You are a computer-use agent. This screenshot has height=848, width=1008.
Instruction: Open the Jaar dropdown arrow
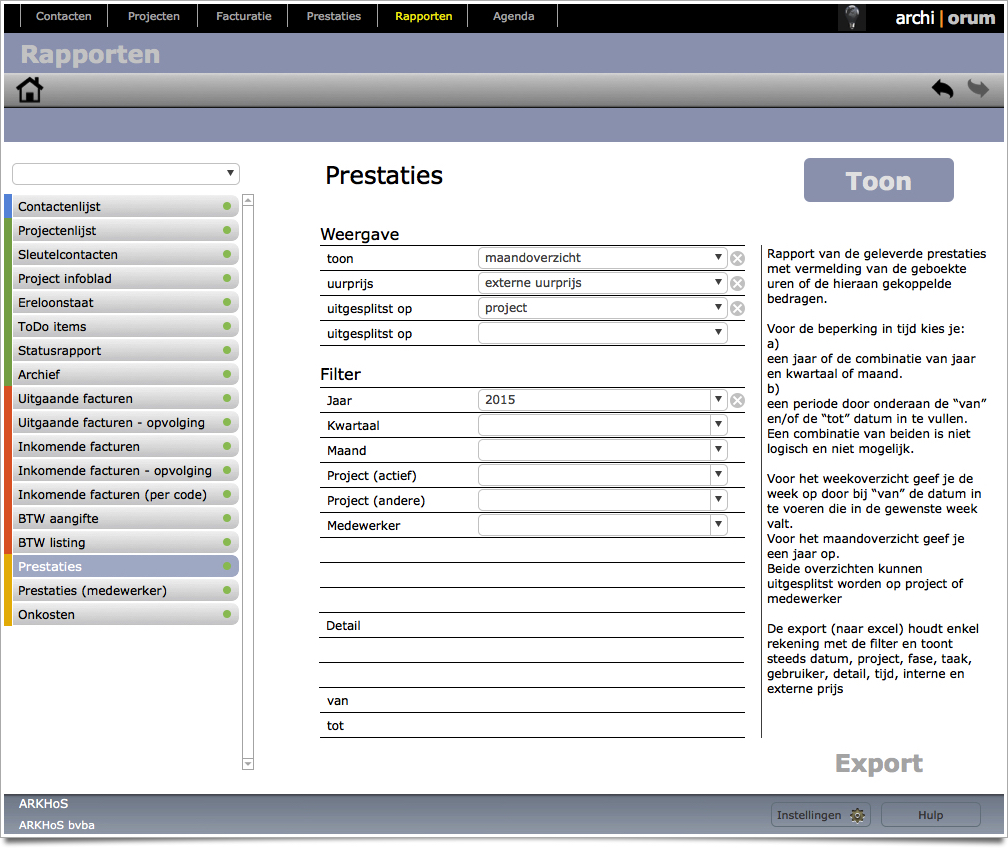tap(718, 400)
